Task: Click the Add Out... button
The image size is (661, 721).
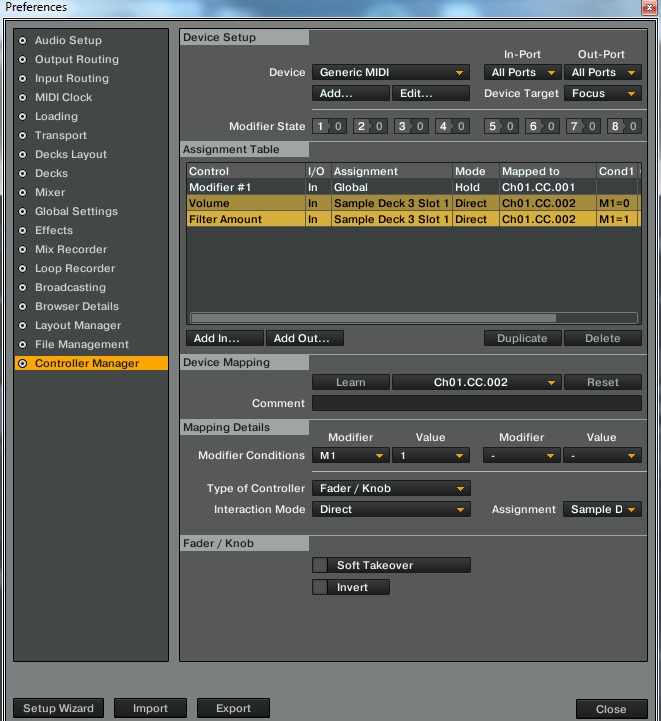Action: coord(305,338)
